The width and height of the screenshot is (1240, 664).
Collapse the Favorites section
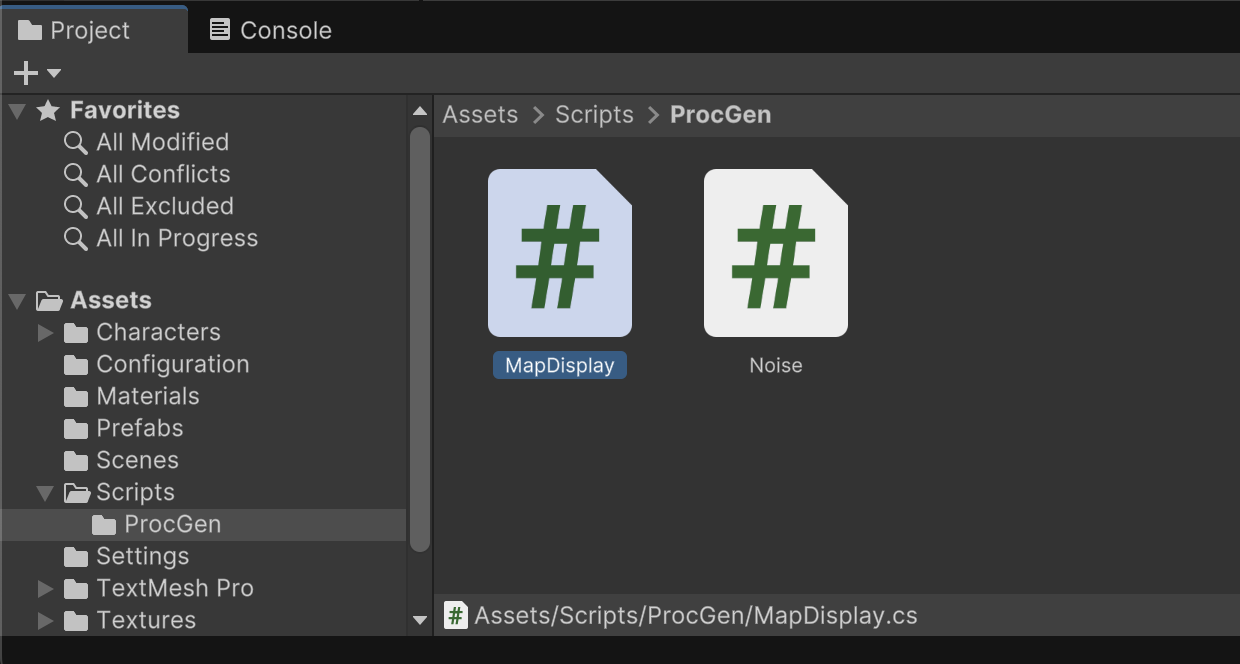(x=17, y=110)
